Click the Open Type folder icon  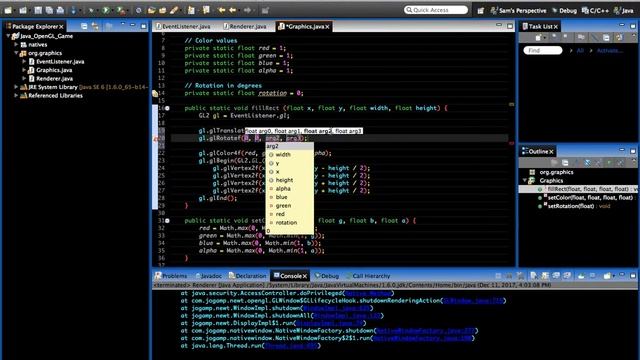pyautogui.click(x=151, y=10)
